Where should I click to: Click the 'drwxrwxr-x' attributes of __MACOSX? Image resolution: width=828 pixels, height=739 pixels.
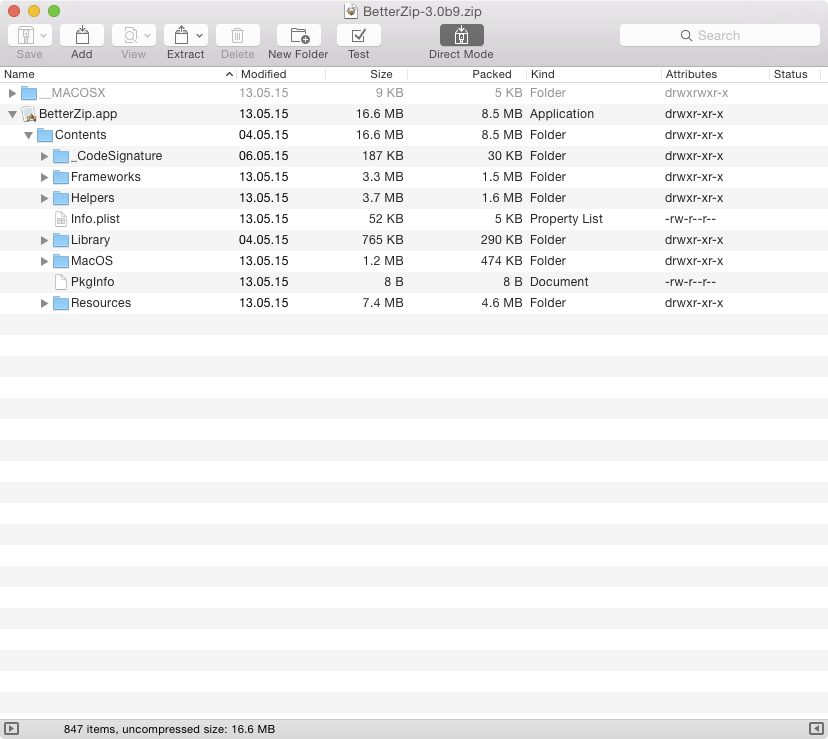697,93
